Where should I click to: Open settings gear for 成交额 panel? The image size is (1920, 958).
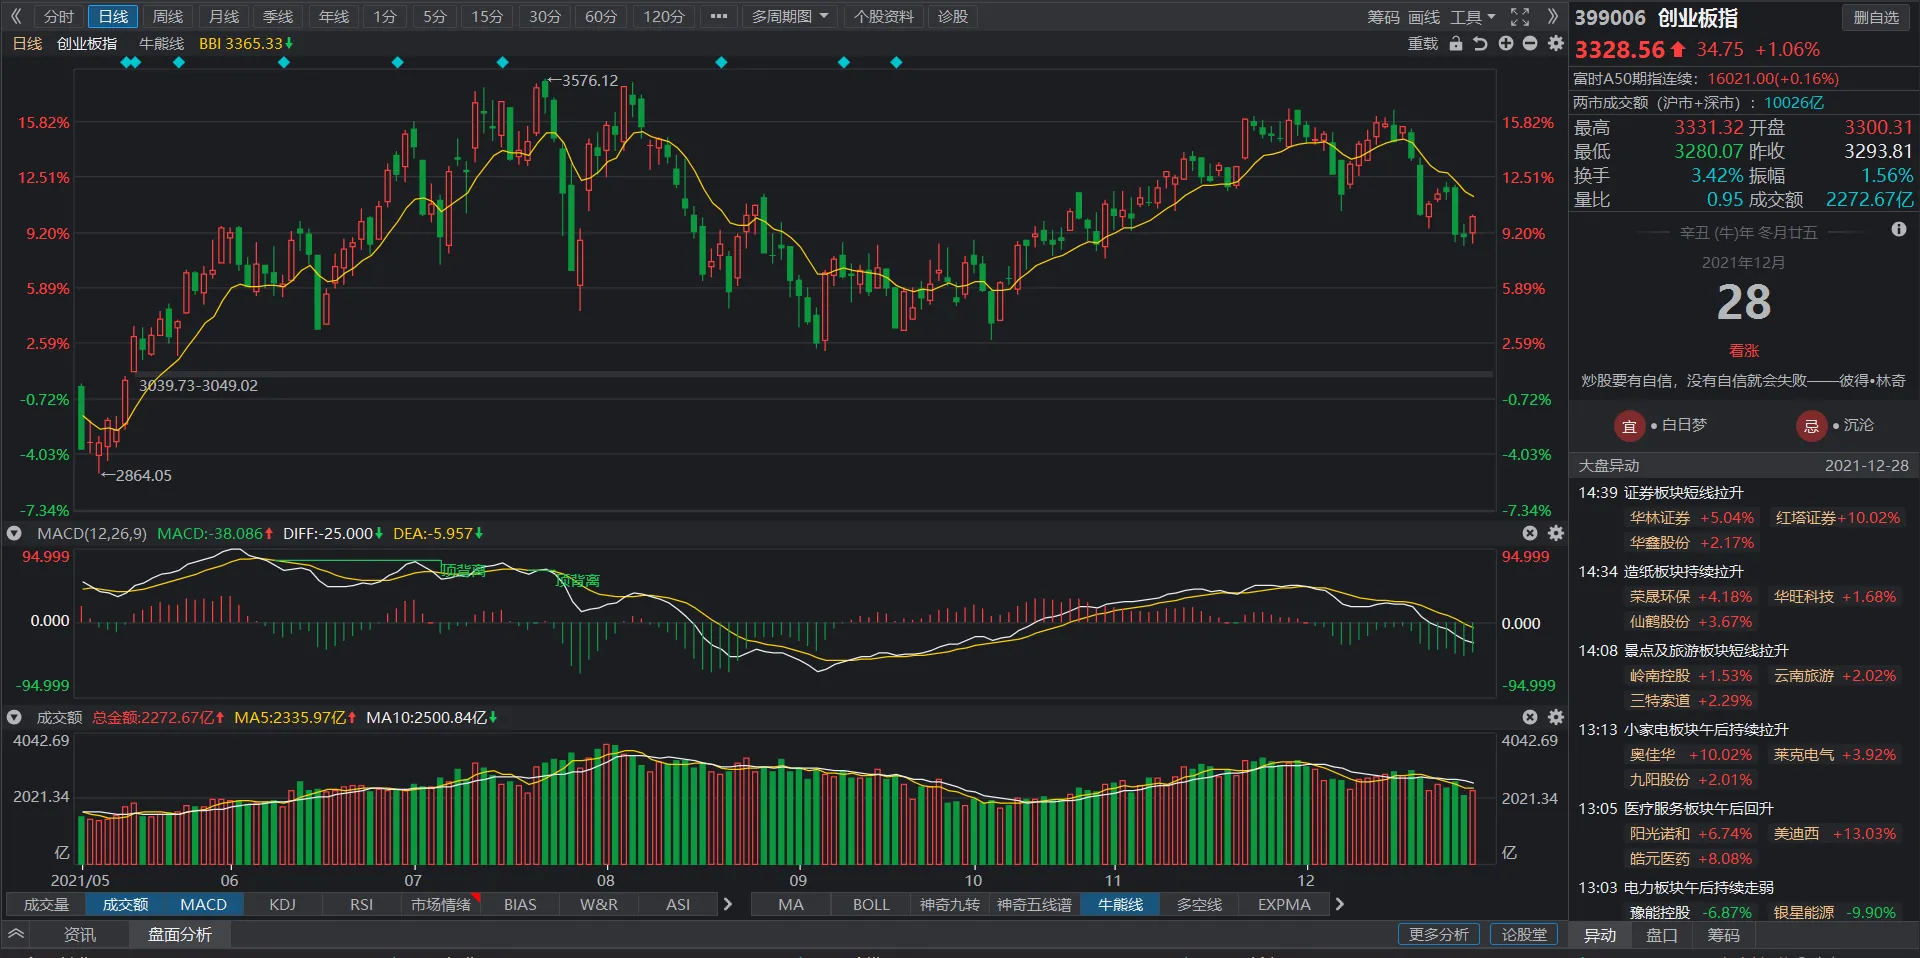pos(1555,718)
